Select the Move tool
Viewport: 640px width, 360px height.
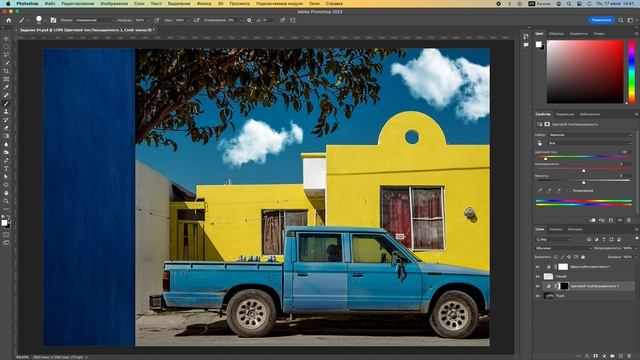6,39
